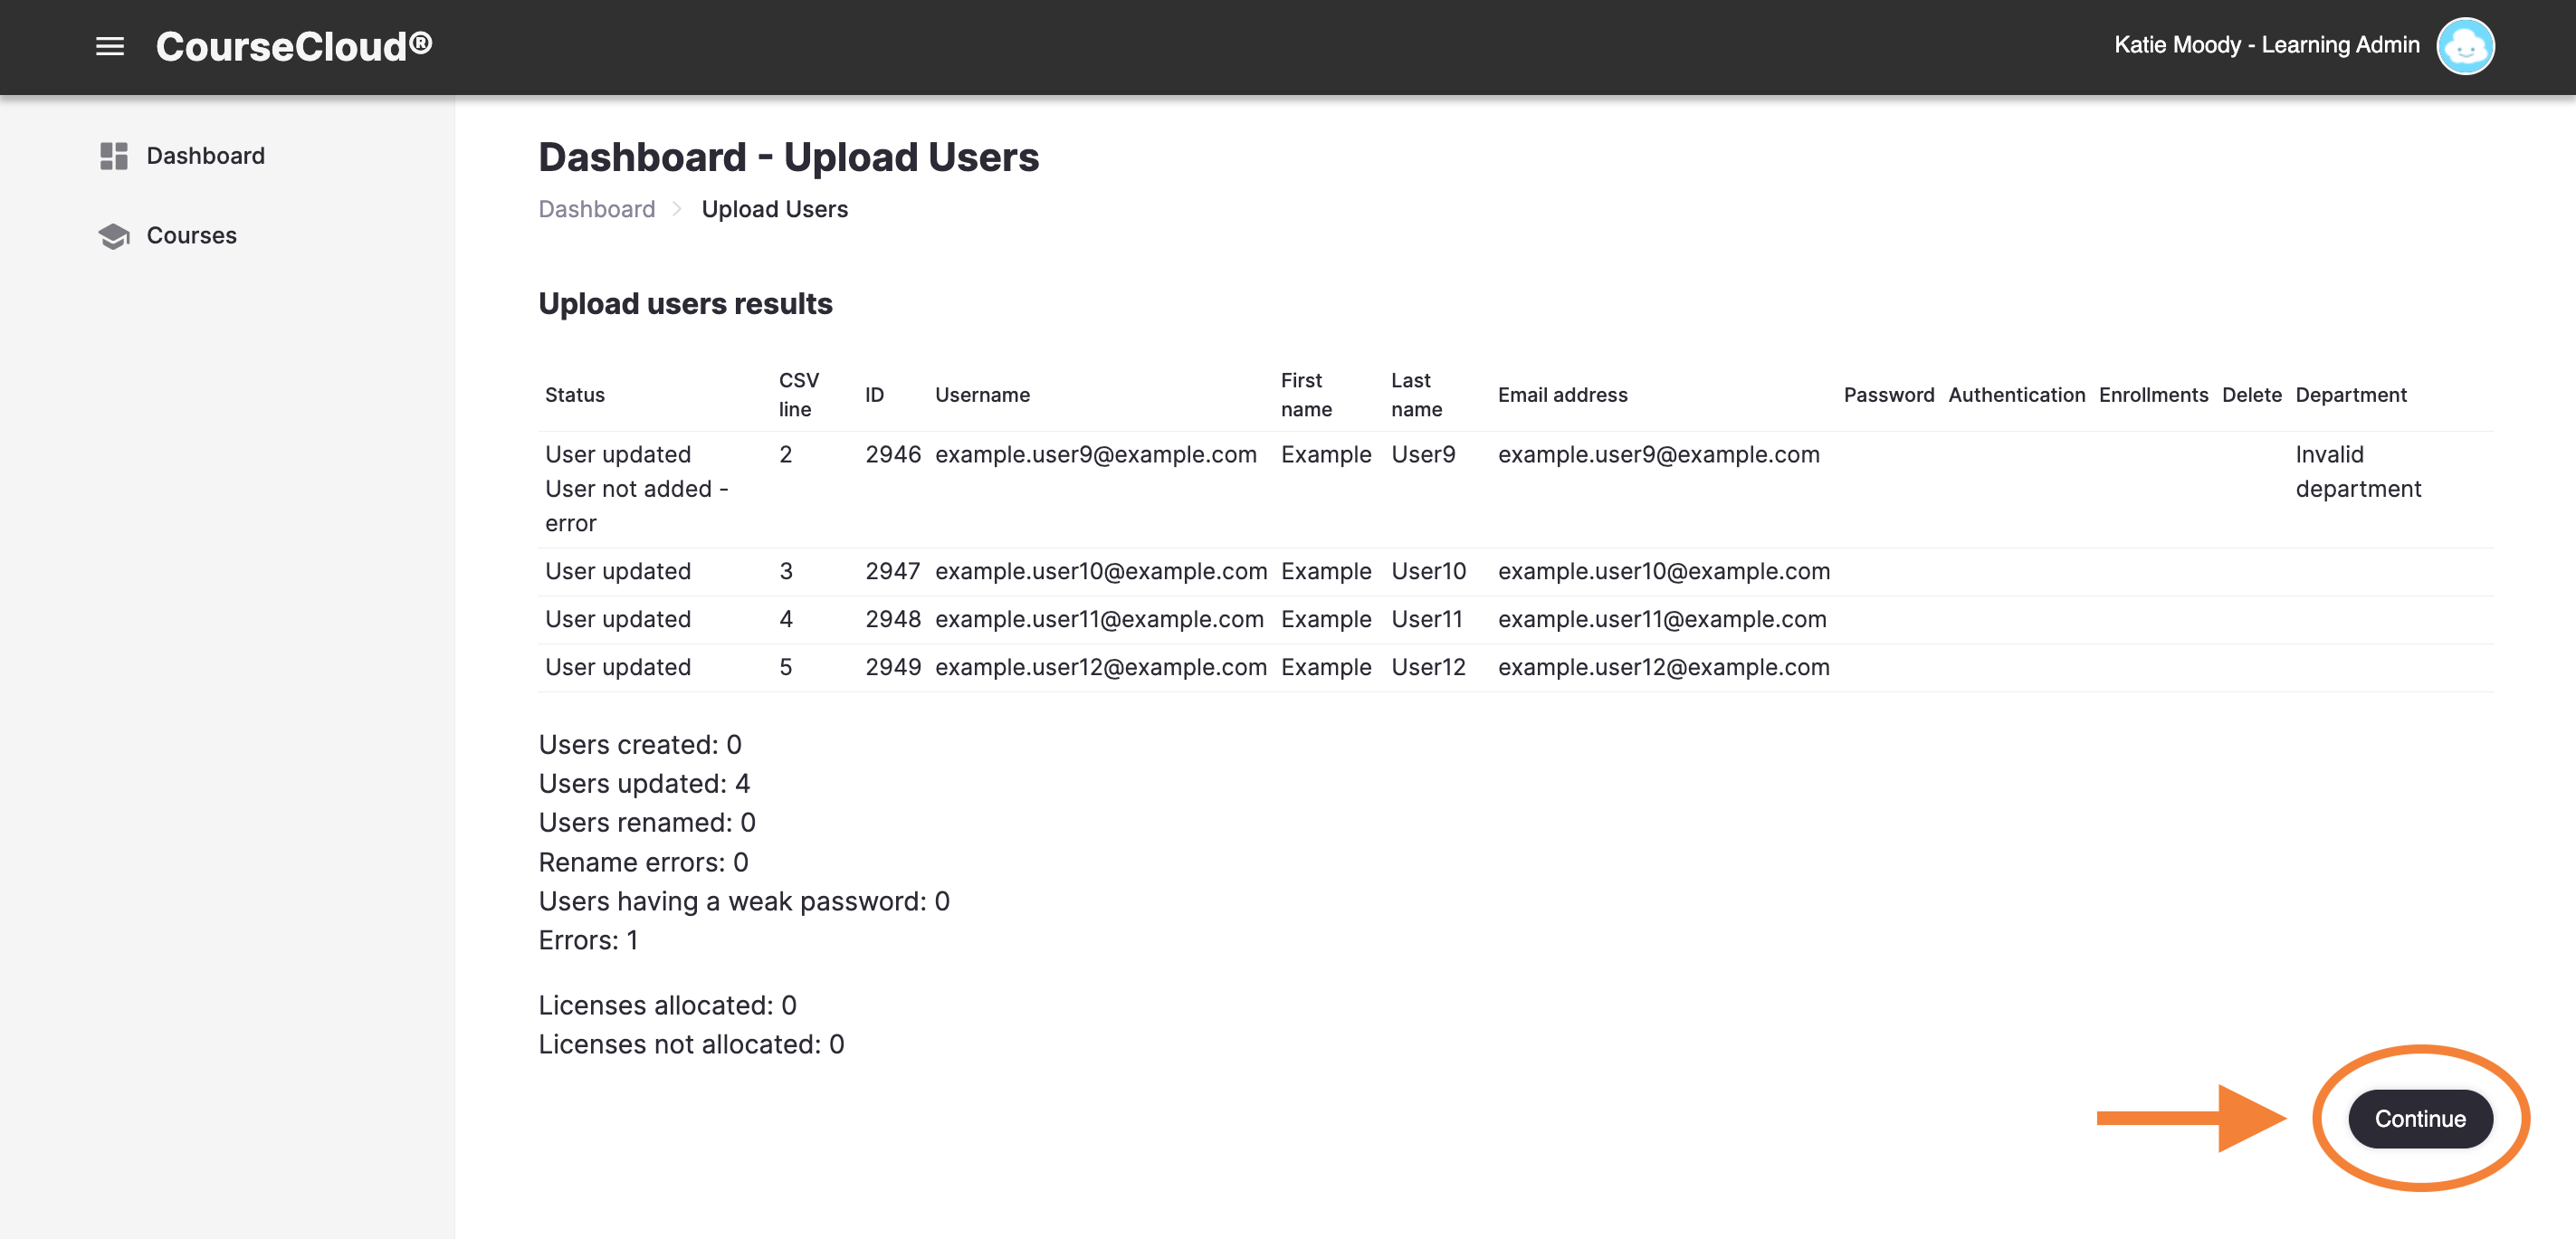Screen dimensions: 2576x1239
Task: Select the Email address column header
Action: (x=1562, y=395)
